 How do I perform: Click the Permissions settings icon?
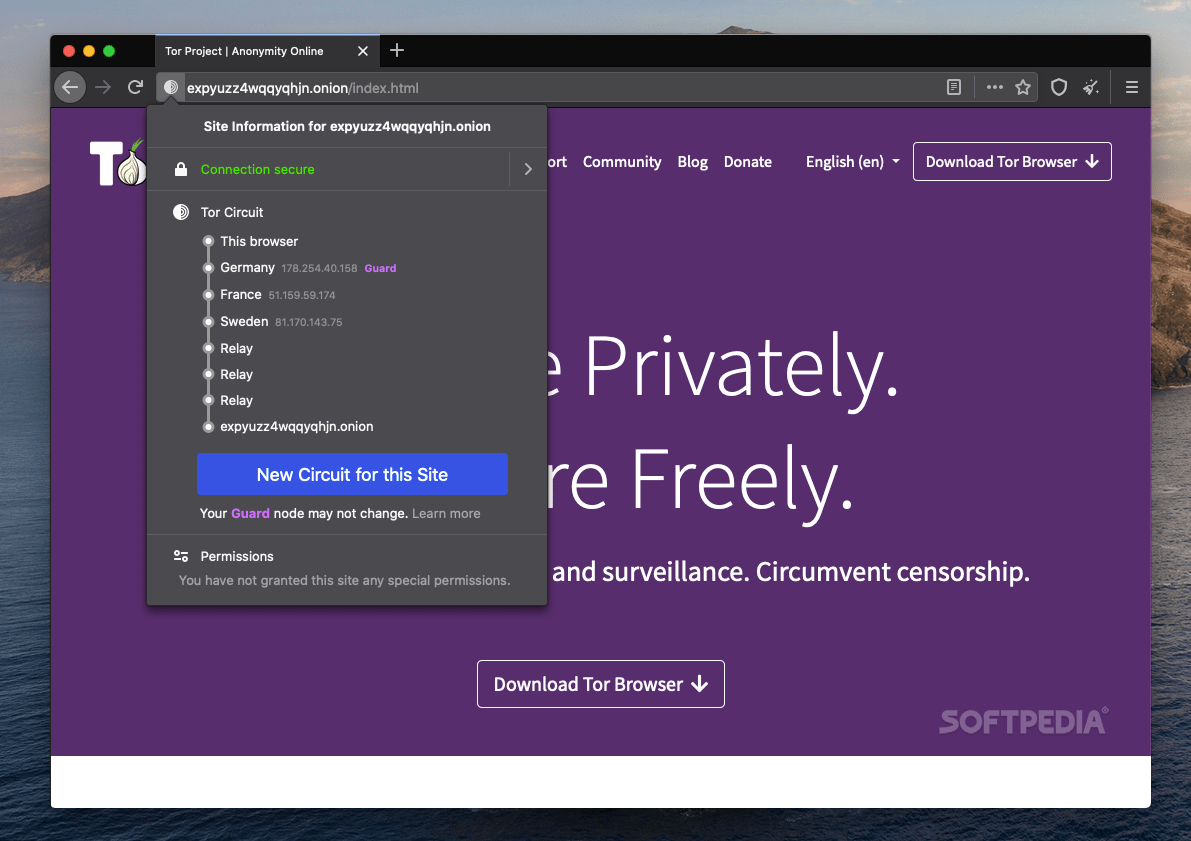click(x=181, y=556)
